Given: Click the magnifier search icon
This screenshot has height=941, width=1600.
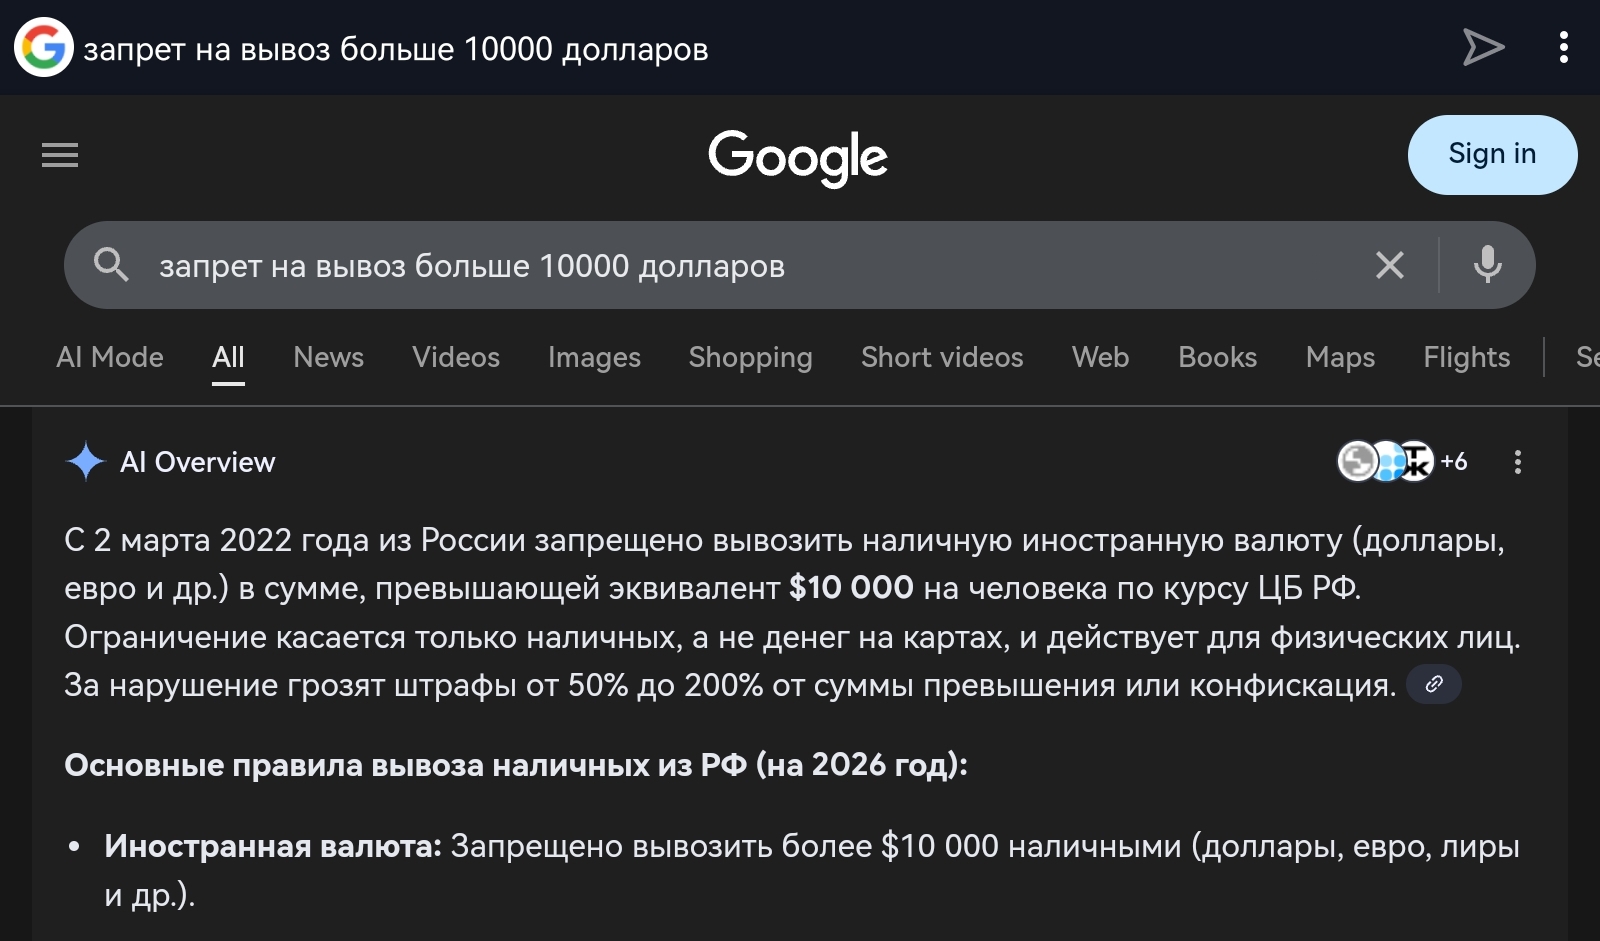Looking at the screenshot, I should [111, 265].
